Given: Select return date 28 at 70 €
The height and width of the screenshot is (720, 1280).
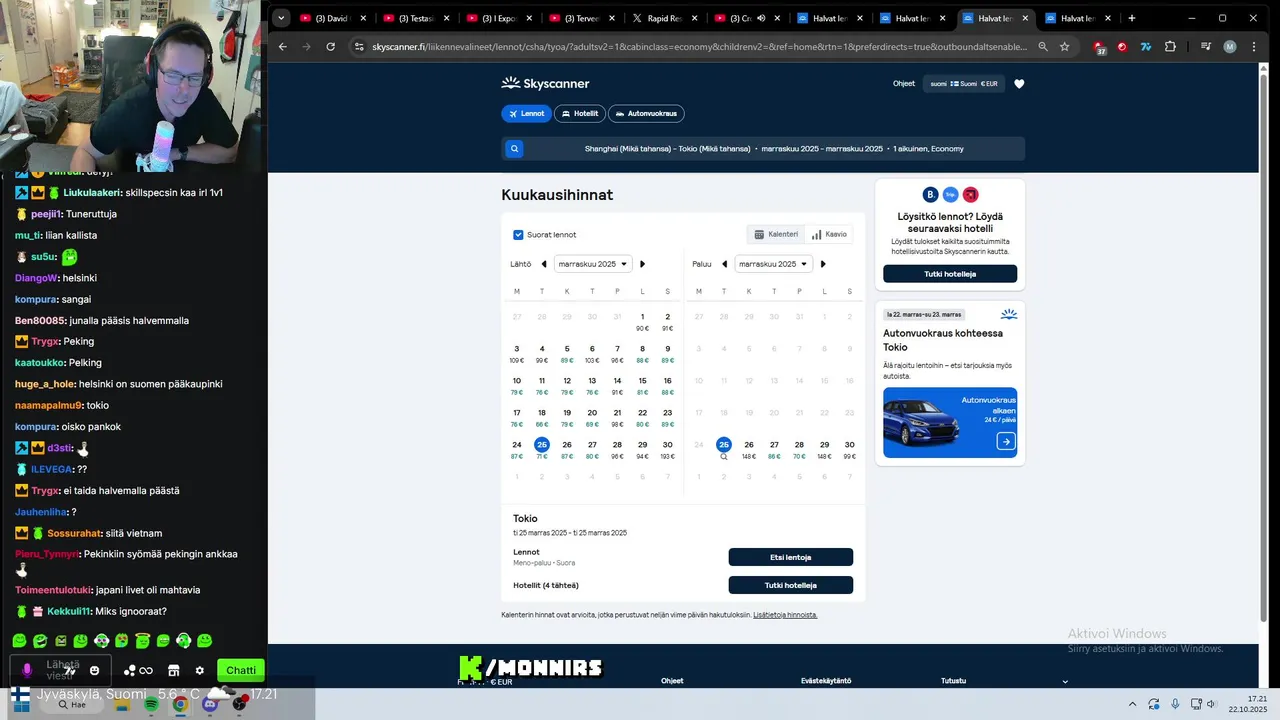Looking at the screenshot, I should pos(799,450).
